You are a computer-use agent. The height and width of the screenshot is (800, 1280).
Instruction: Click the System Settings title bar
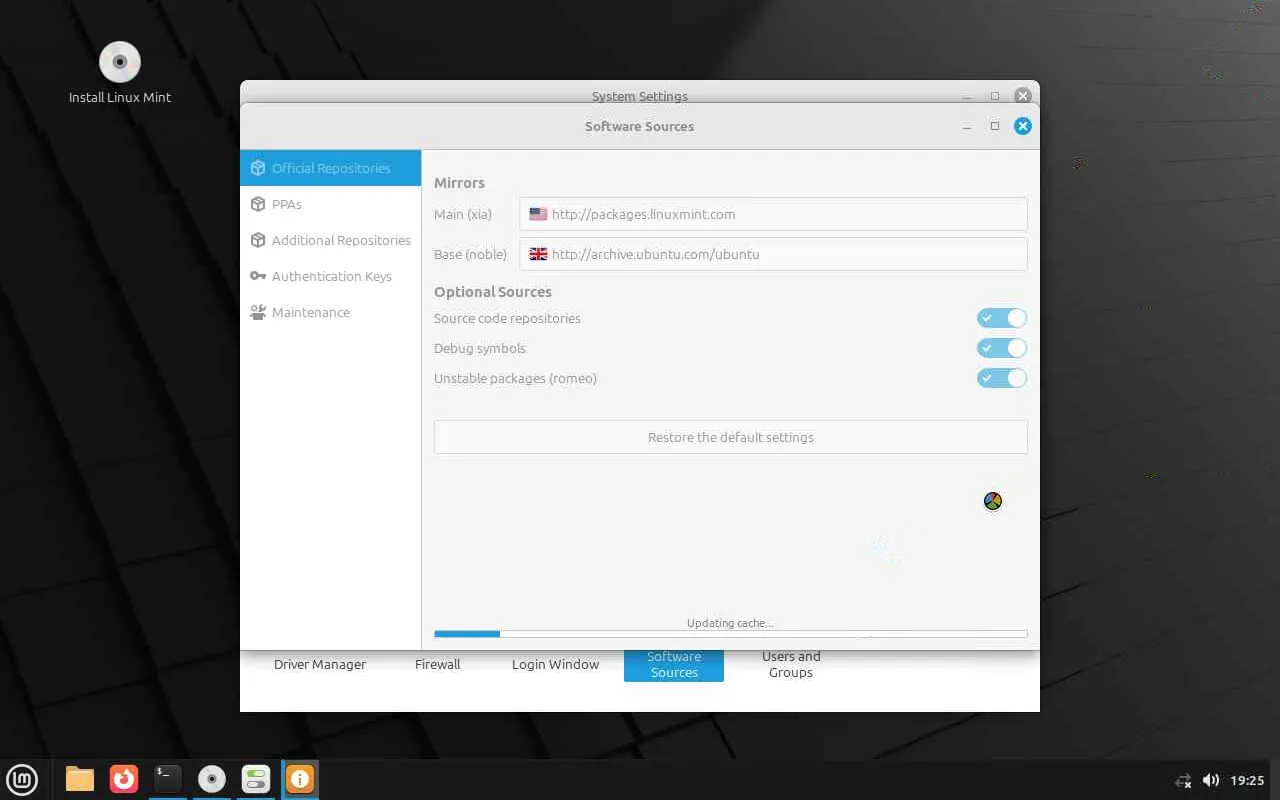click(x=640, y=92)
